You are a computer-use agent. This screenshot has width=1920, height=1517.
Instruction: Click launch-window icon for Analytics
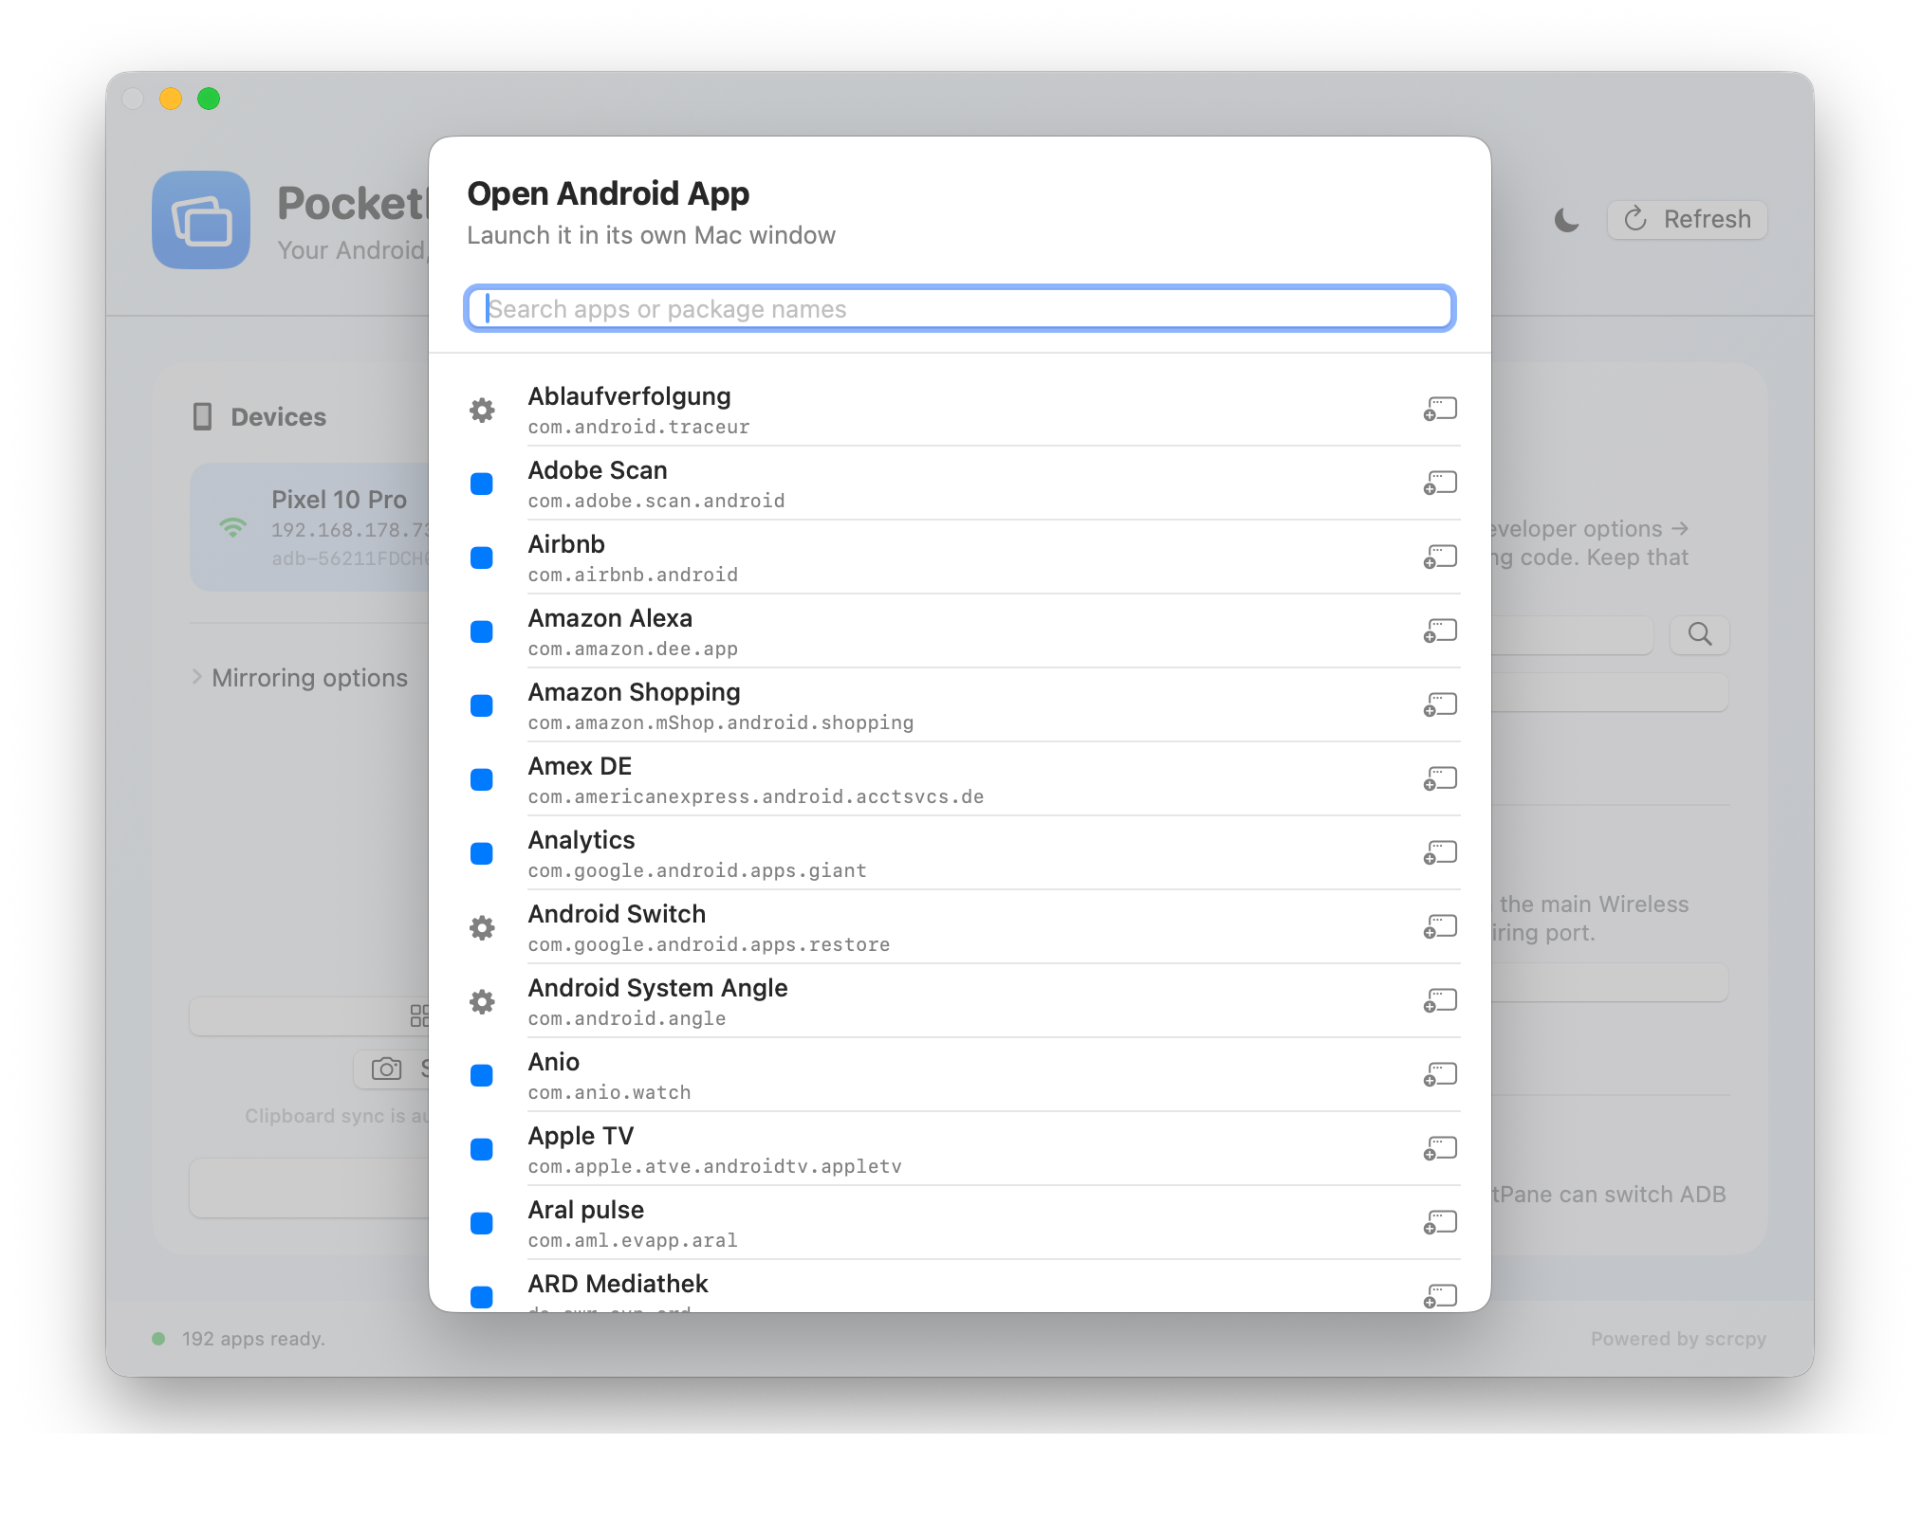tap(1440, 853)
